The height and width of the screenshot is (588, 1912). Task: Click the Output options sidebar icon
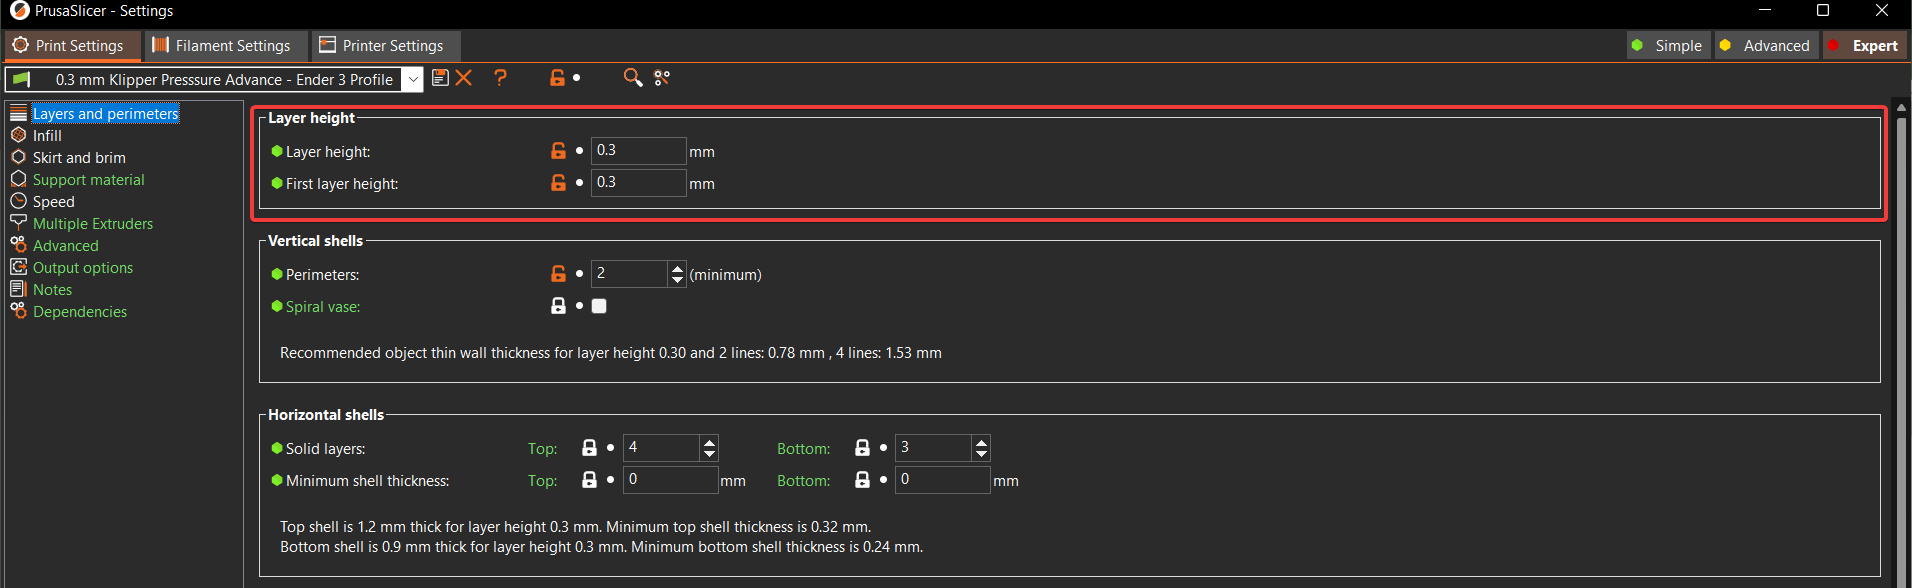(18, 267)
